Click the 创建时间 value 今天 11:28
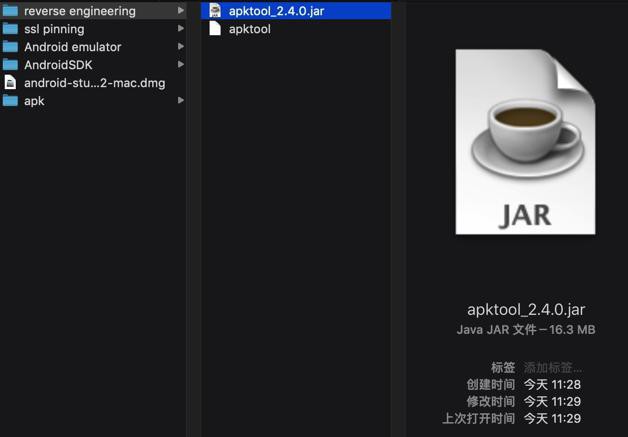 click(552, 385)
